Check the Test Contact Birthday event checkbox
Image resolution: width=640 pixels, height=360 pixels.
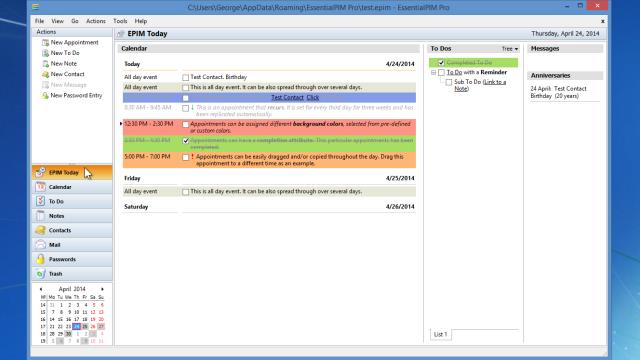186,77
